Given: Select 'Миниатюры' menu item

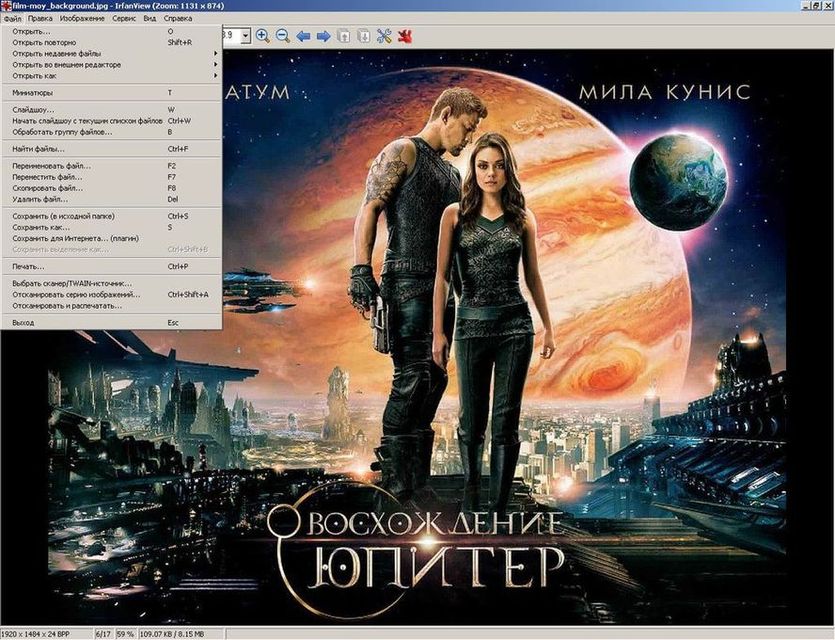Looking at the screenshot, I should (x=33, y=92).
